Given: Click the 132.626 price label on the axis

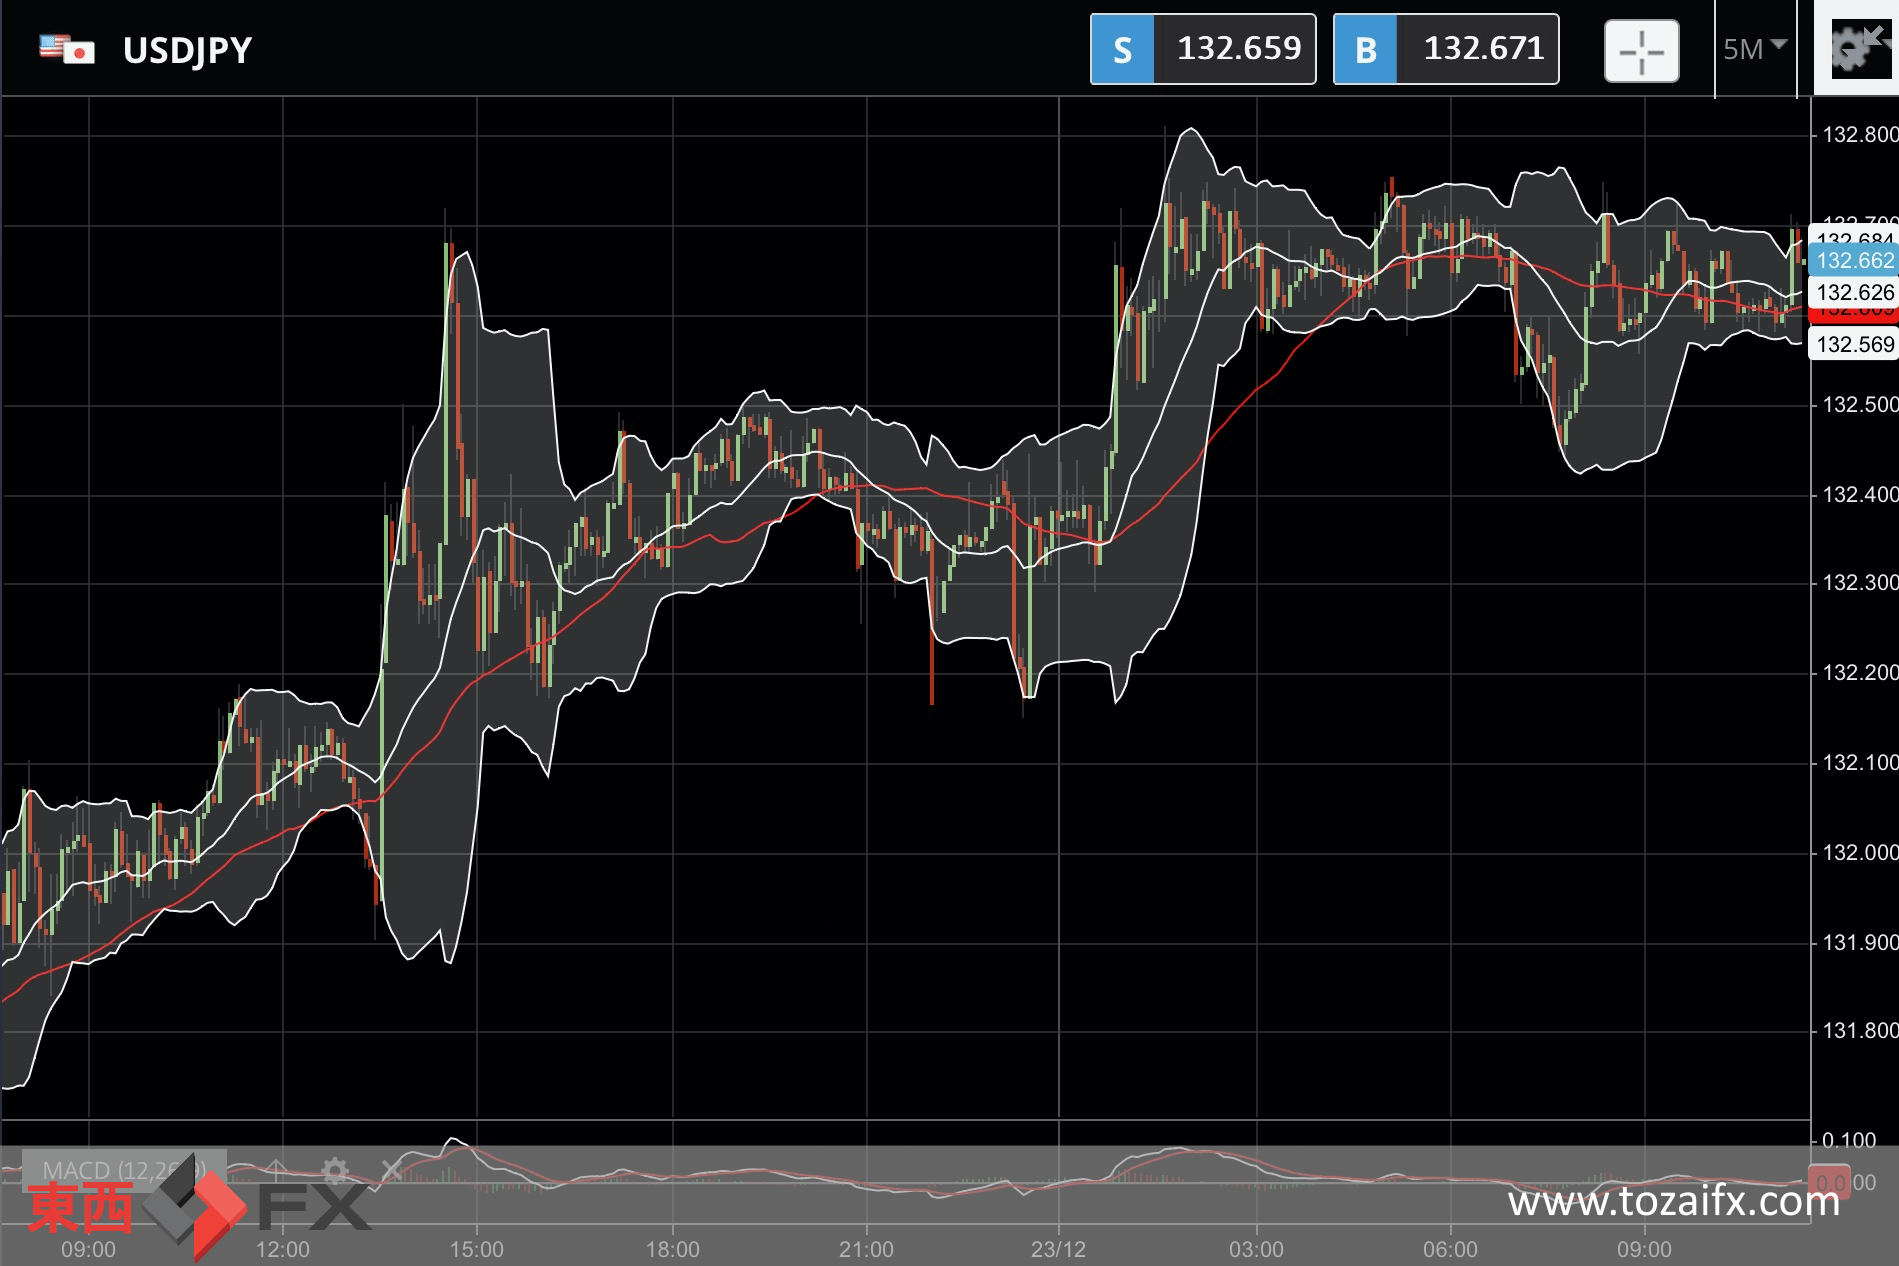Looking at the screenshot, I should click(x=1855, y=293).
